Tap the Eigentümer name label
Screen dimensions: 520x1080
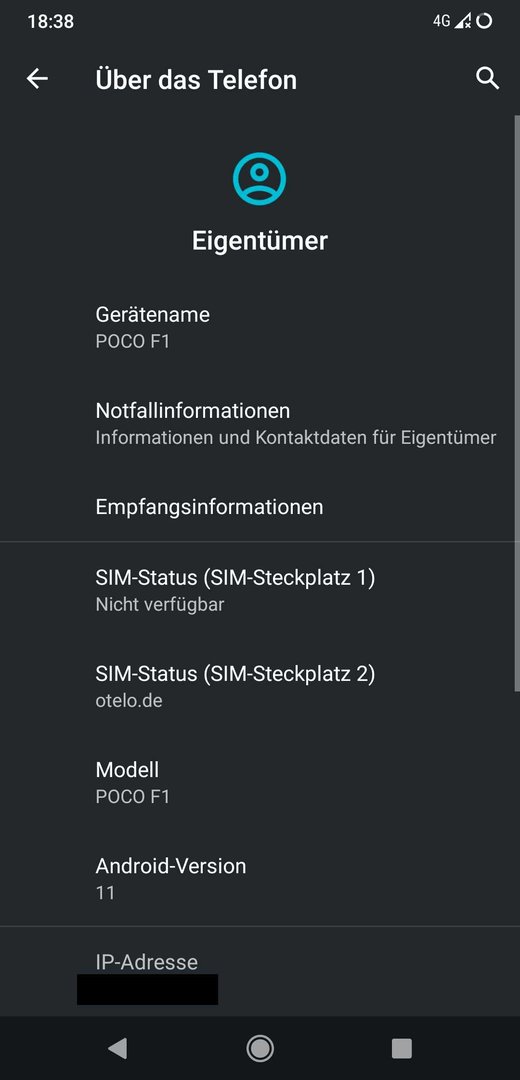260,241
